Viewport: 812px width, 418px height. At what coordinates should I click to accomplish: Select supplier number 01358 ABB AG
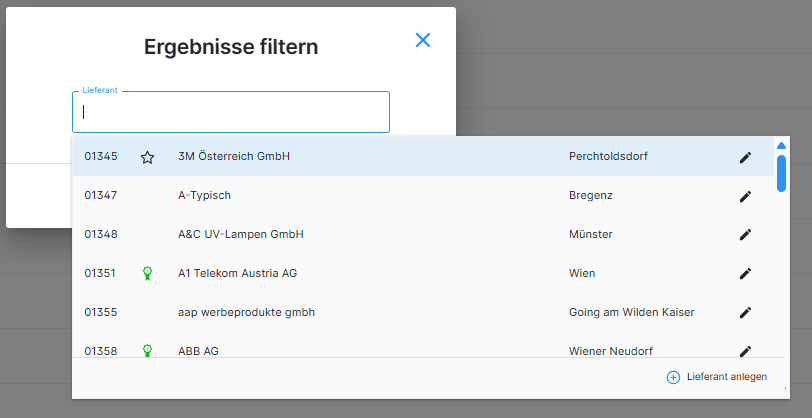point(198,350)
